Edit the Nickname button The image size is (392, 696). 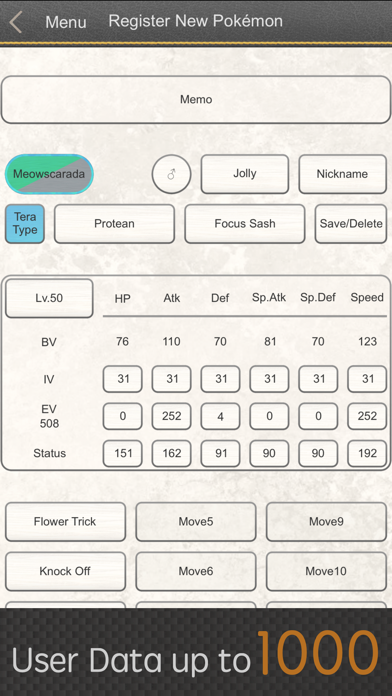point(342,174)
